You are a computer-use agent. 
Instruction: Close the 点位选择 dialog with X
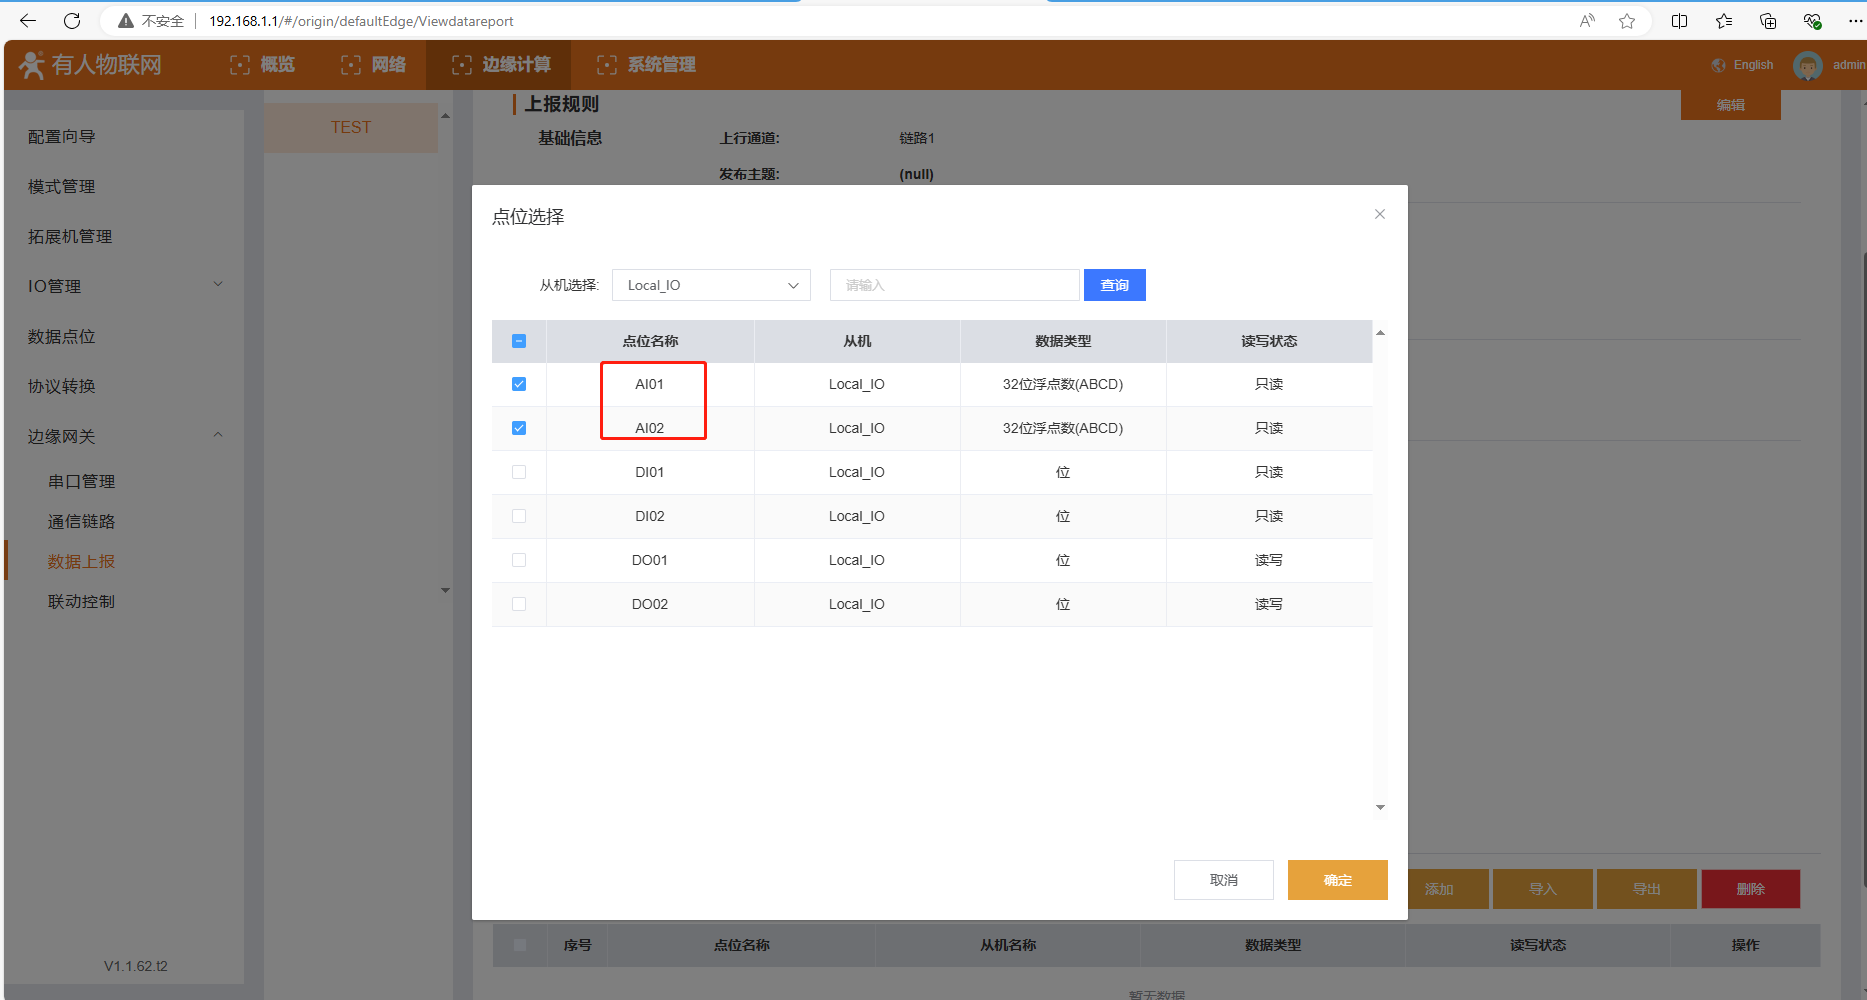tap(1380, 214)
